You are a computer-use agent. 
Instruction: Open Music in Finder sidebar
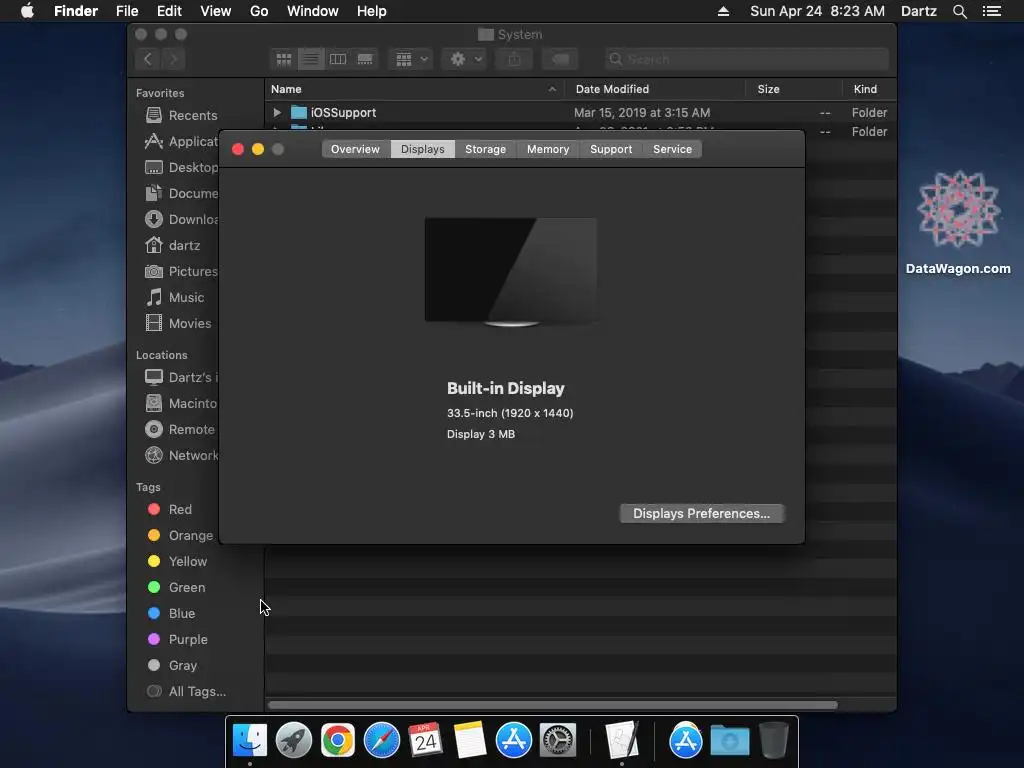click(x=175, y=298)
